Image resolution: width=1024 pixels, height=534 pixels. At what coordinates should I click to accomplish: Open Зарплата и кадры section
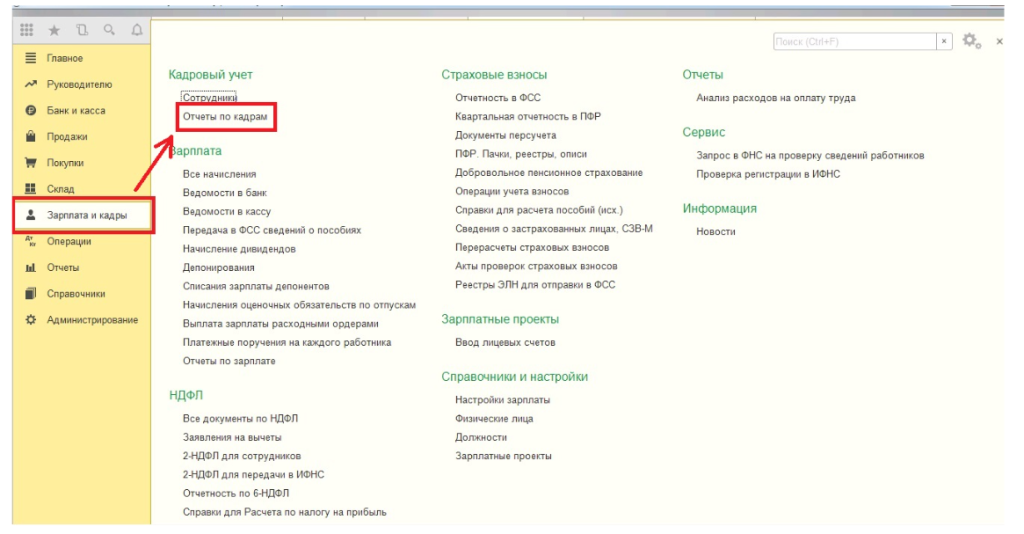point(87,215)
